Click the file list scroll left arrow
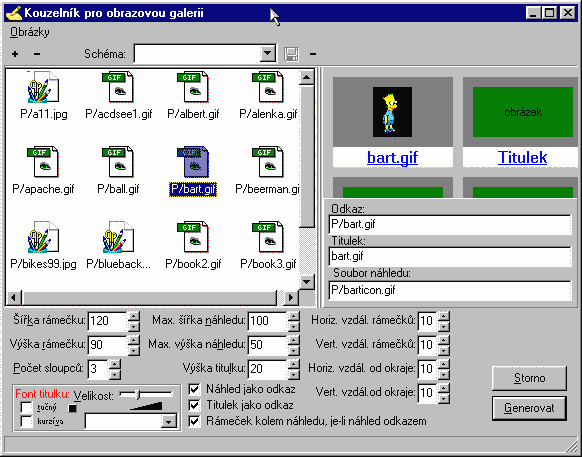582x457 pixels. [14, 297]
